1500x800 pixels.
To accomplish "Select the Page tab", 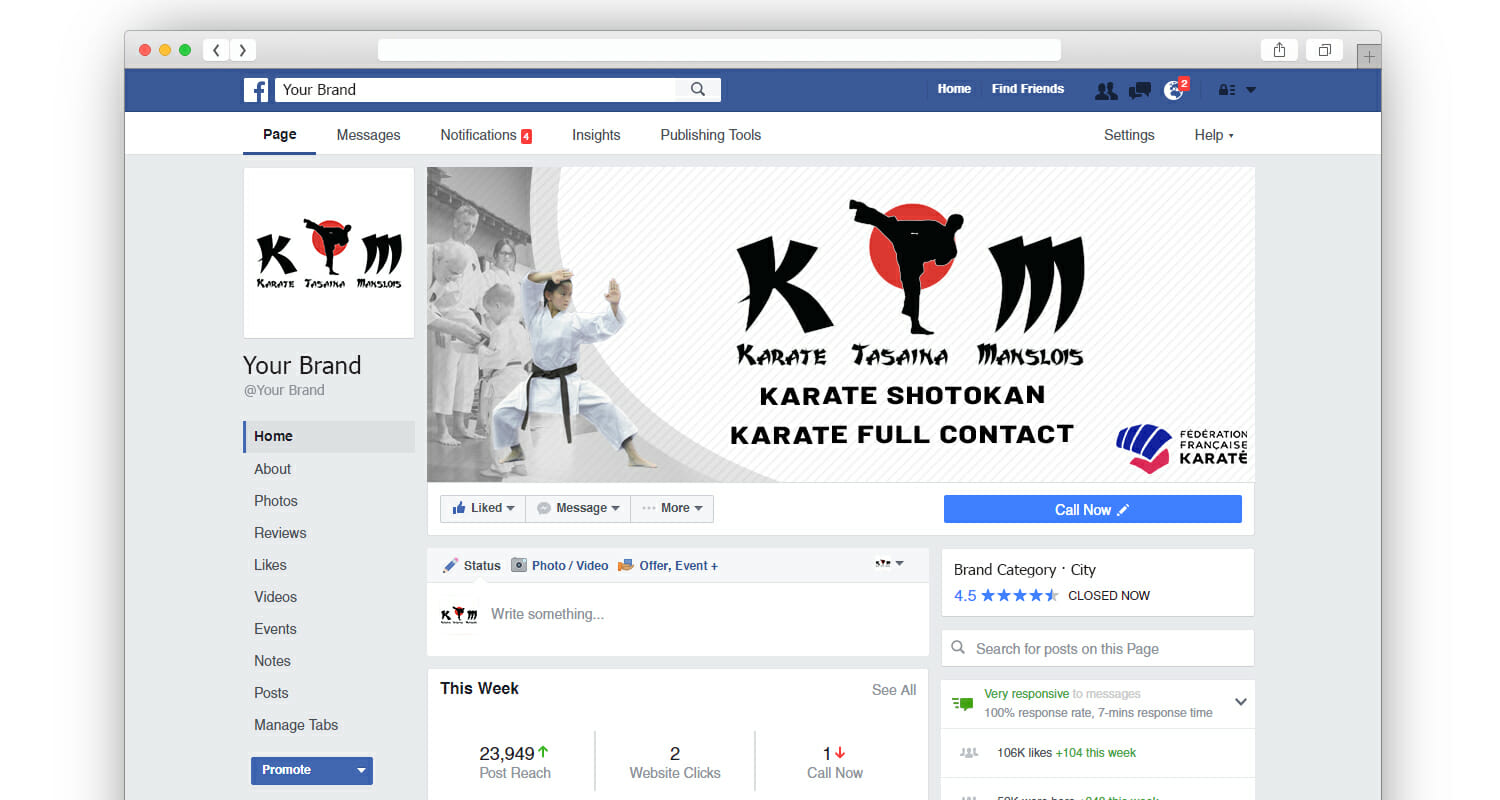I will tap(279, 134).
